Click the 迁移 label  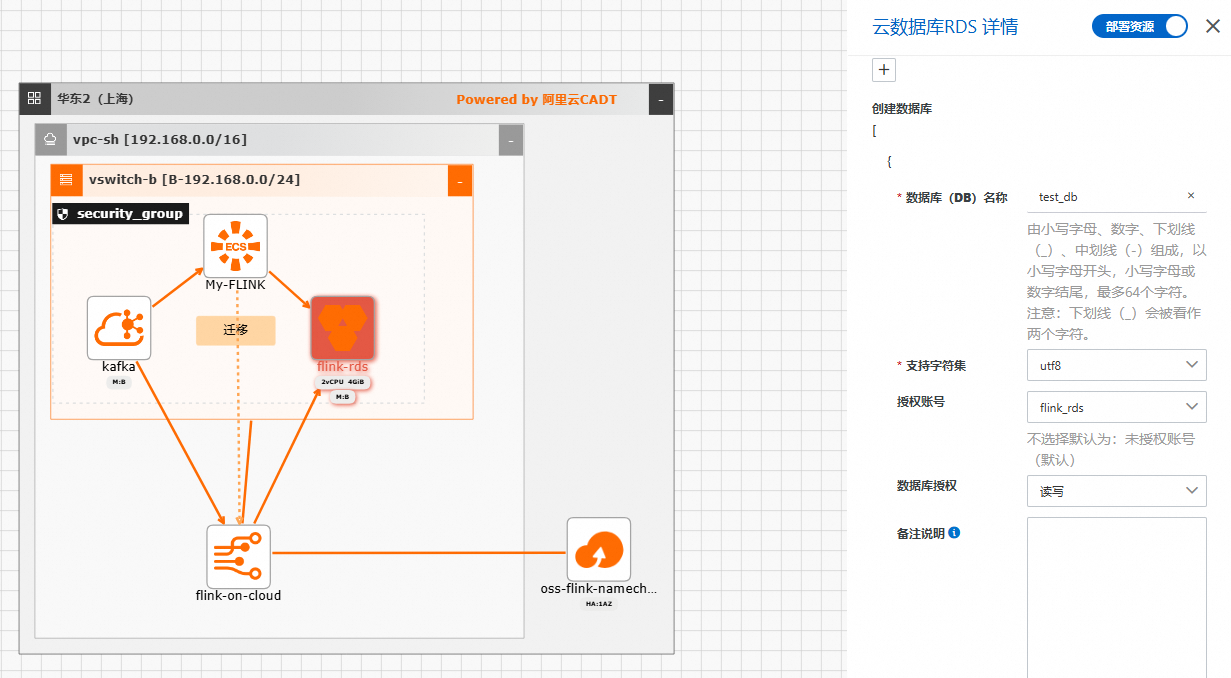(235, 331)
